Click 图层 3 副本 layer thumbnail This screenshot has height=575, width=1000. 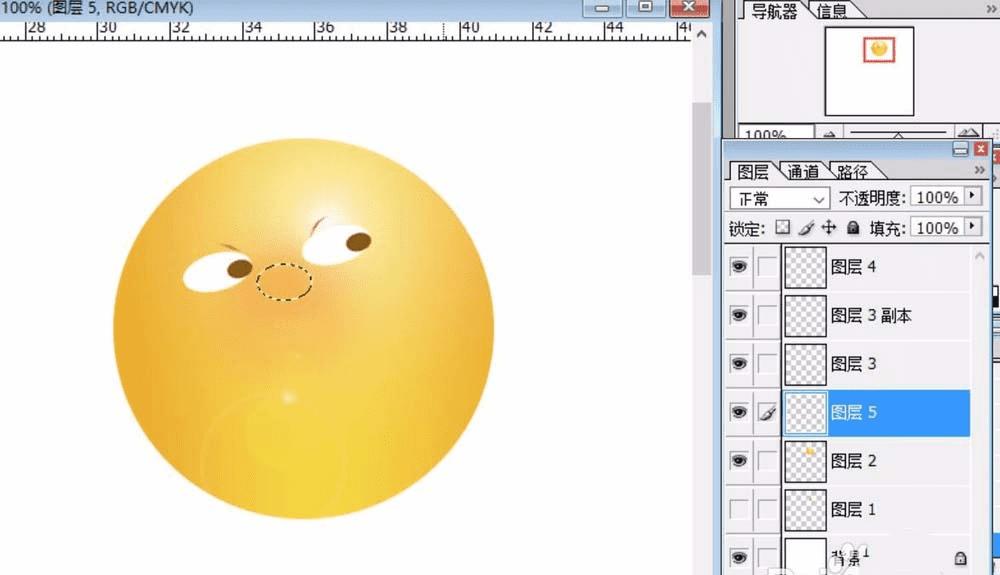click(805, 316)
